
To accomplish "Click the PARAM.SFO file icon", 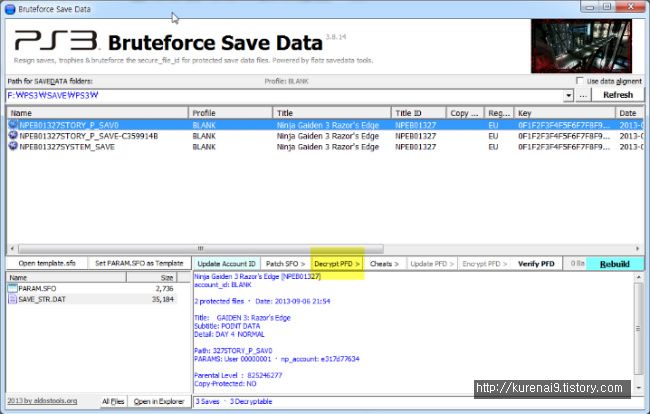I will point(12,288).
